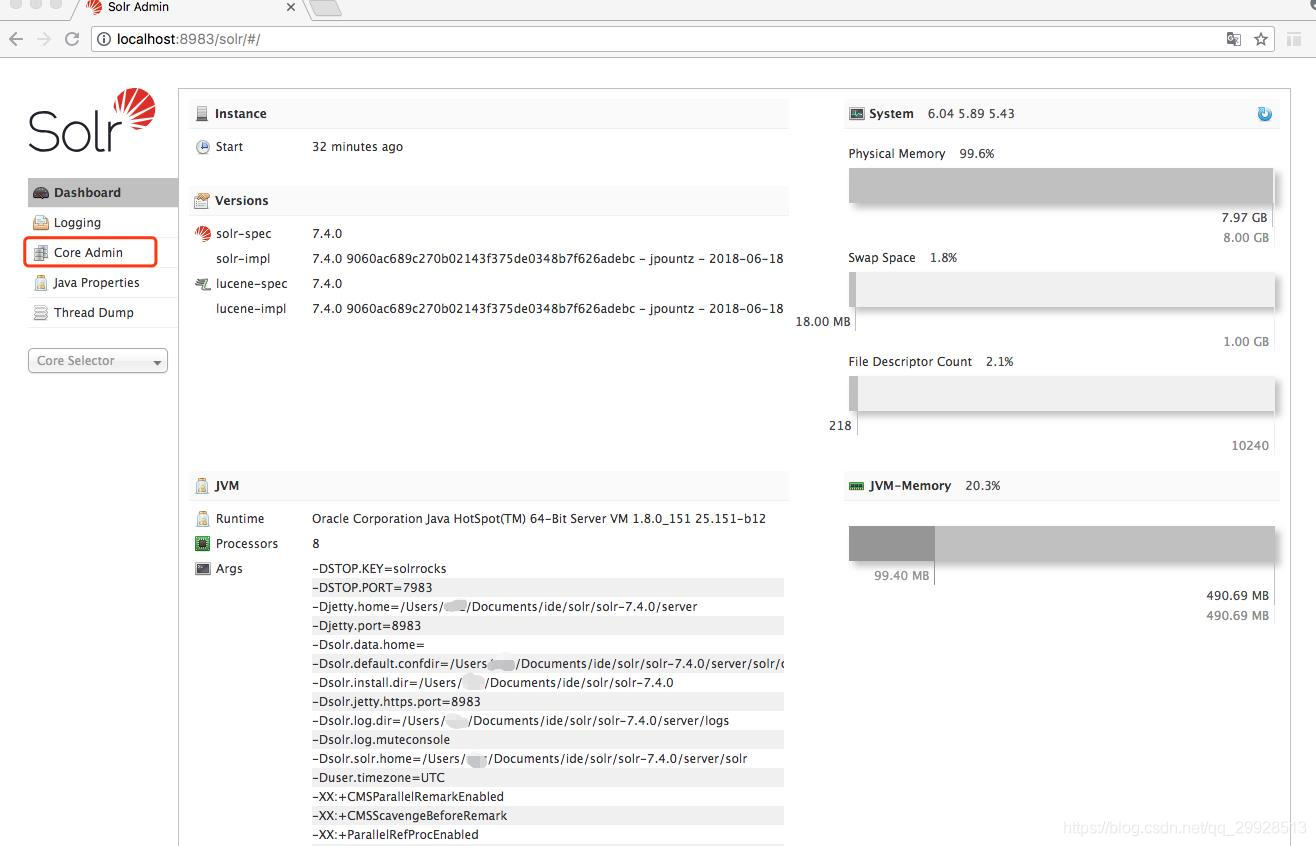Click the File Descriptor '10240' maximum value

[1250, 445]
